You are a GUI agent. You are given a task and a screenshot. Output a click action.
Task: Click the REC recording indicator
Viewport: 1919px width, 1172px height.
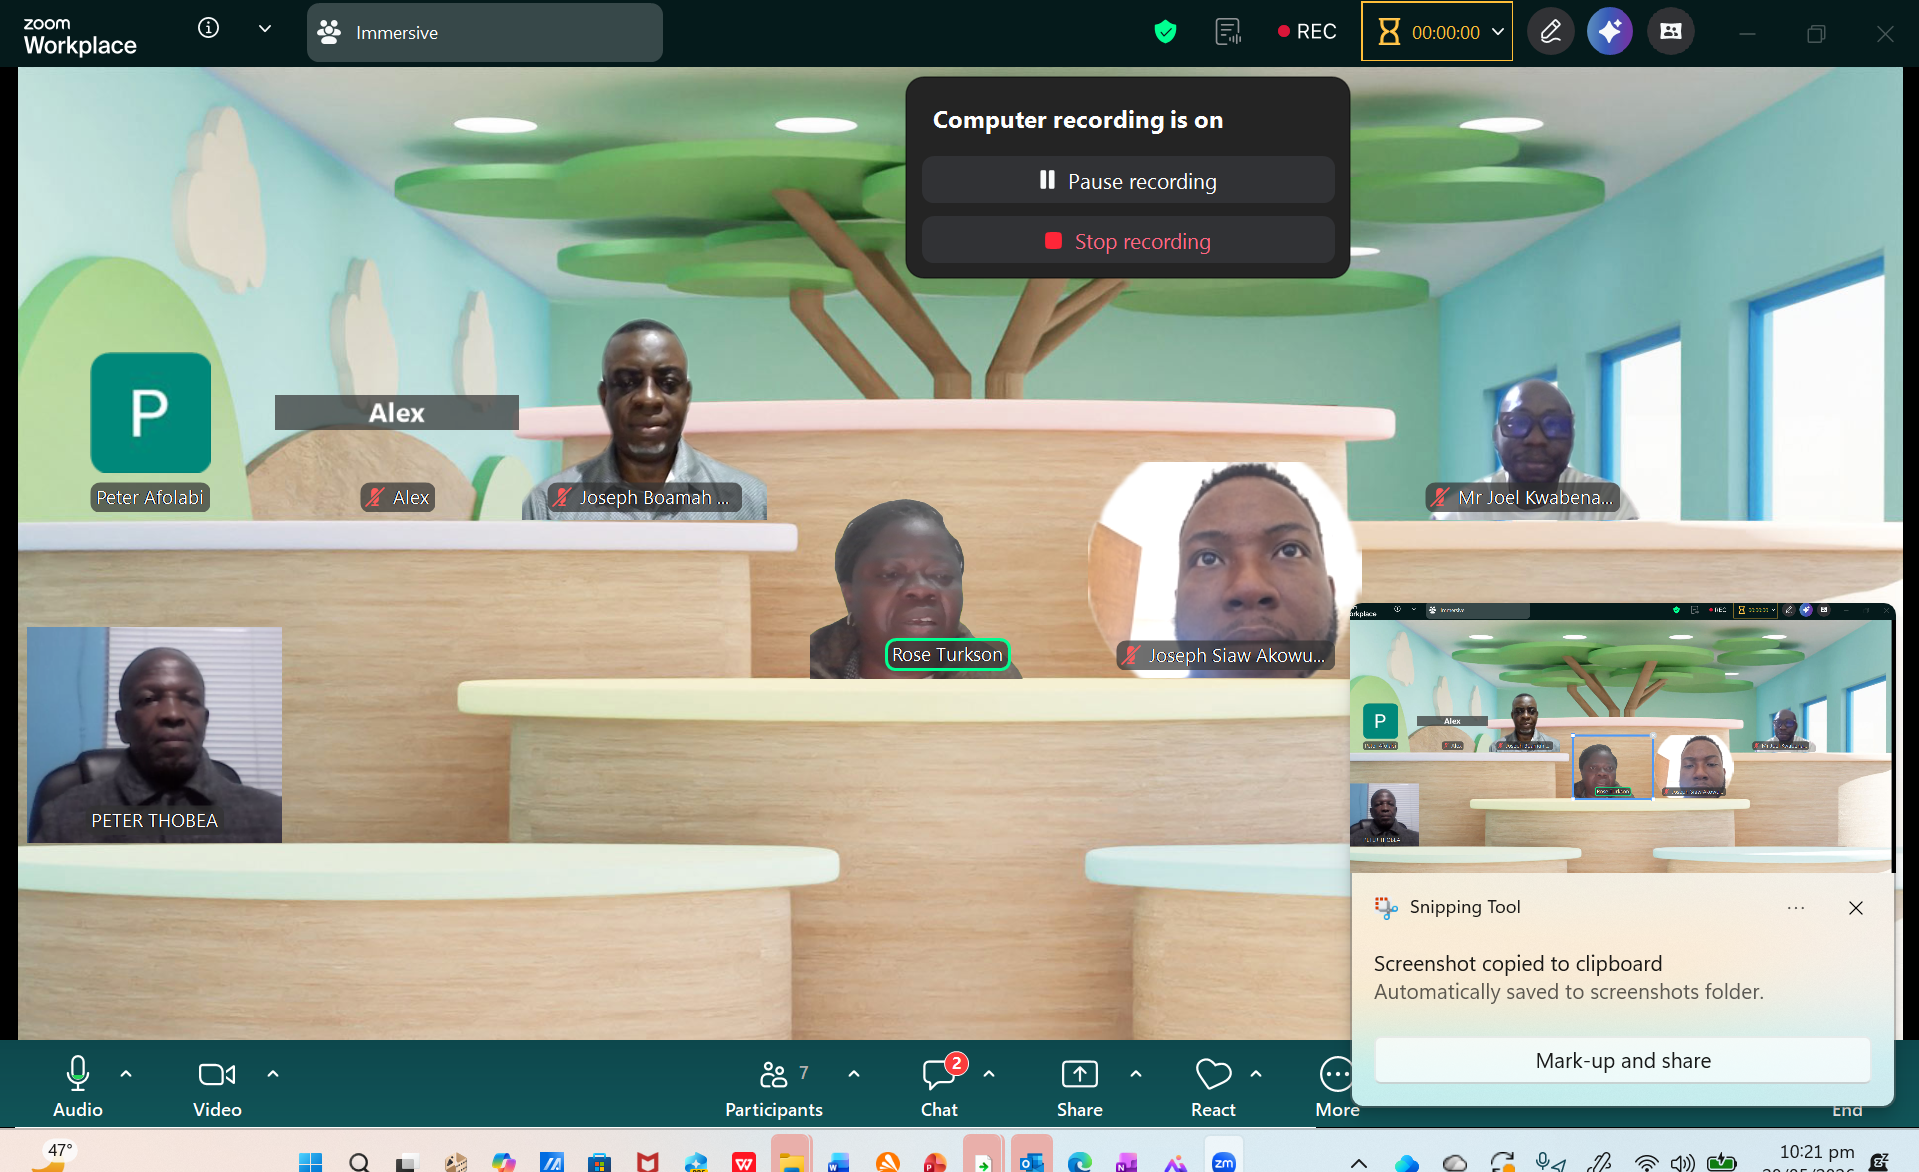(1307, 32)
